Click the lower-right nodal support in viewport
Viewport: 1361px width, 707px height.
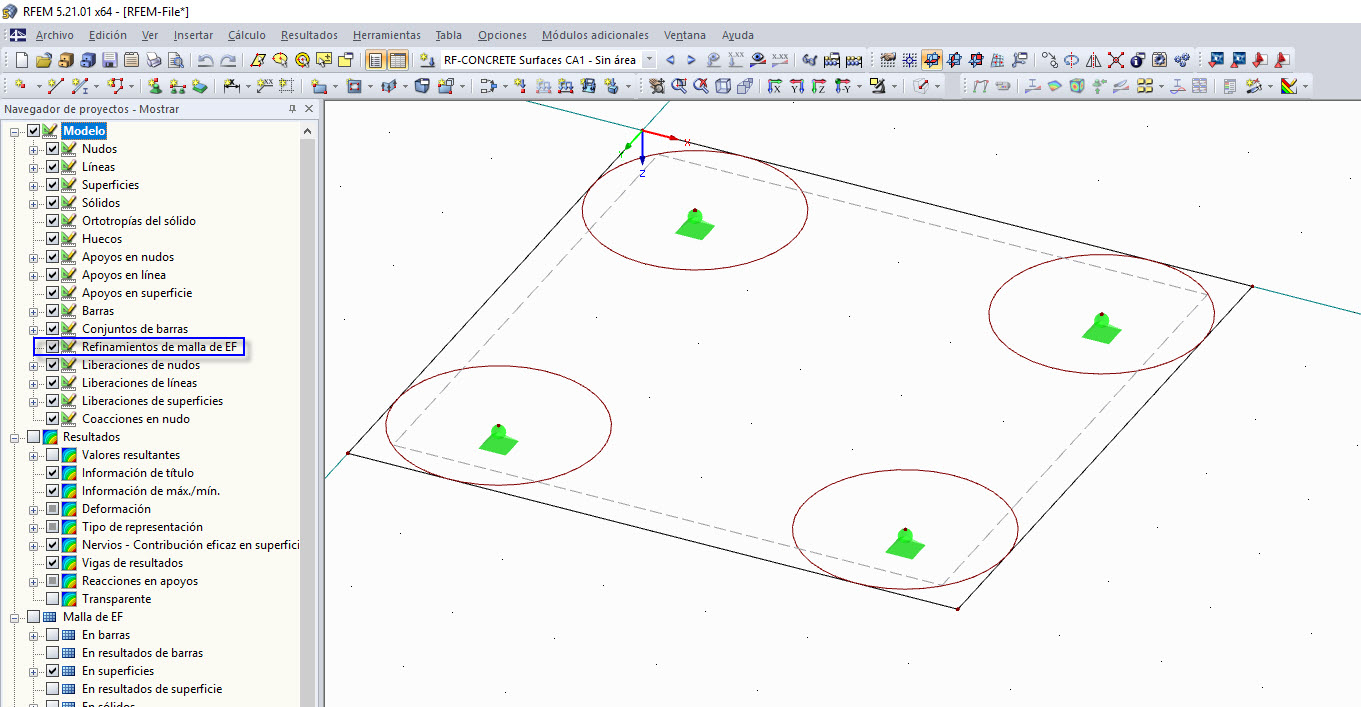point(905,542)
